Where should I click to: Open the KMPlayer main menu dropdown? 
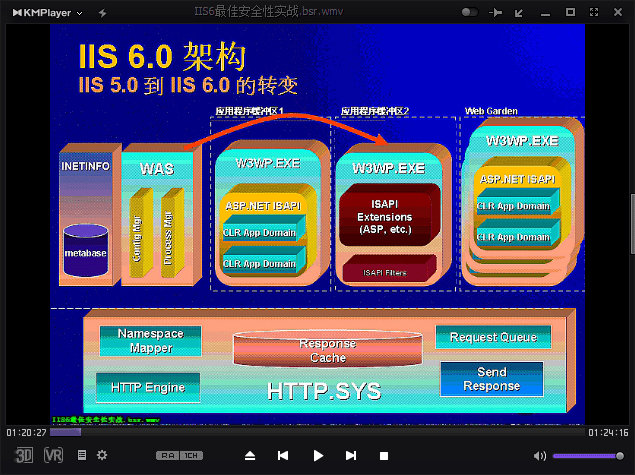47,13
